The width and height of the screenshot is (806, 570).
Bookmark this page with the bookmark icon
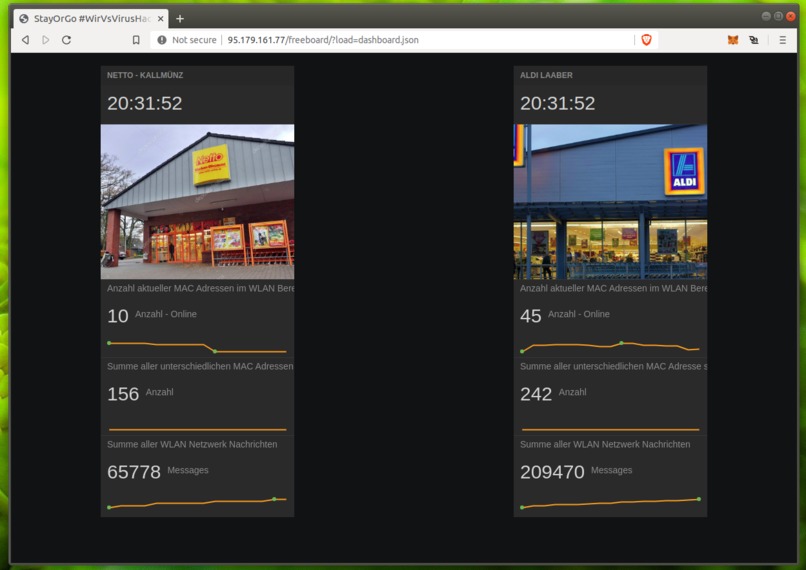click(136, 40)
